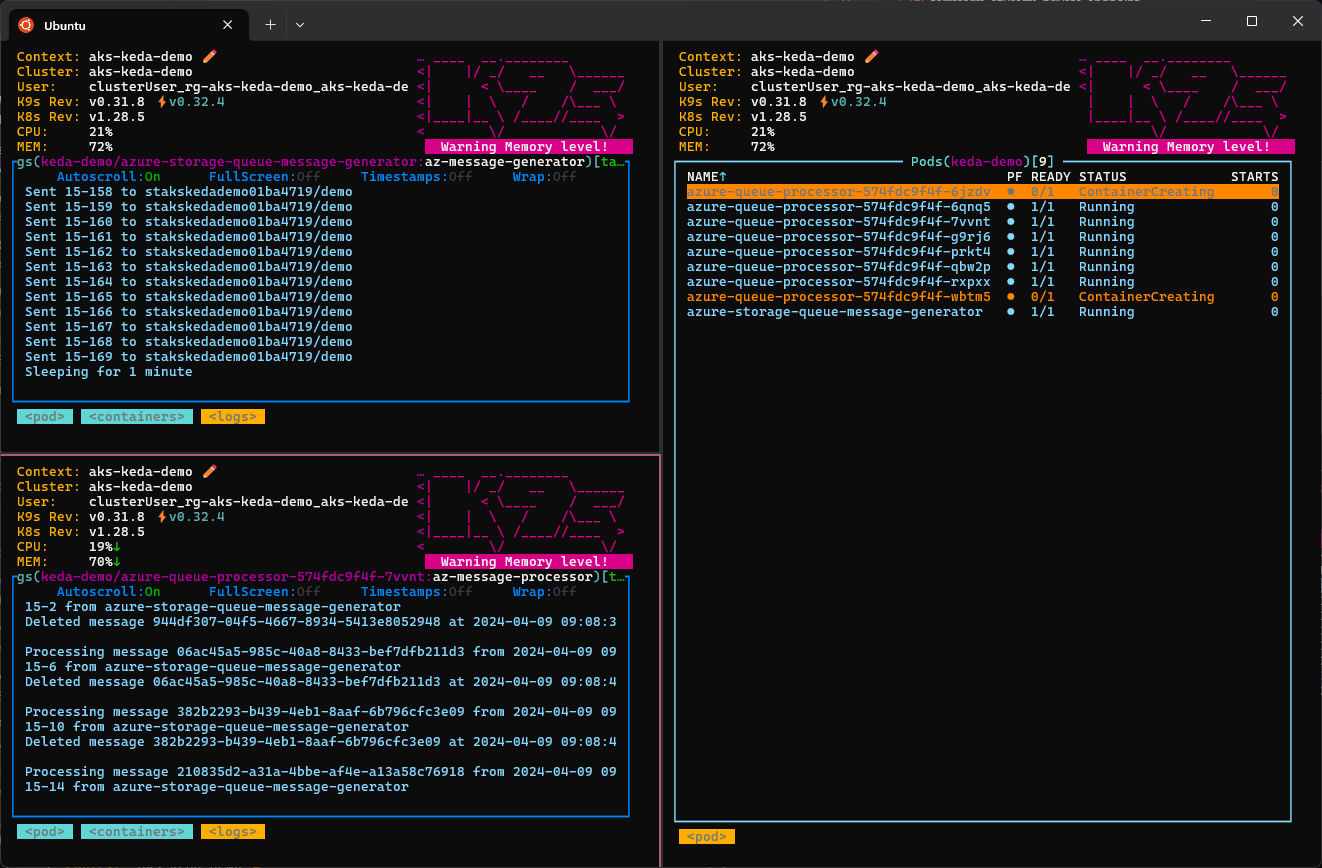The height and width of the screenshot is (868, 1322).
Task: Maximize the terminal window
Action: coord(1252,21)
